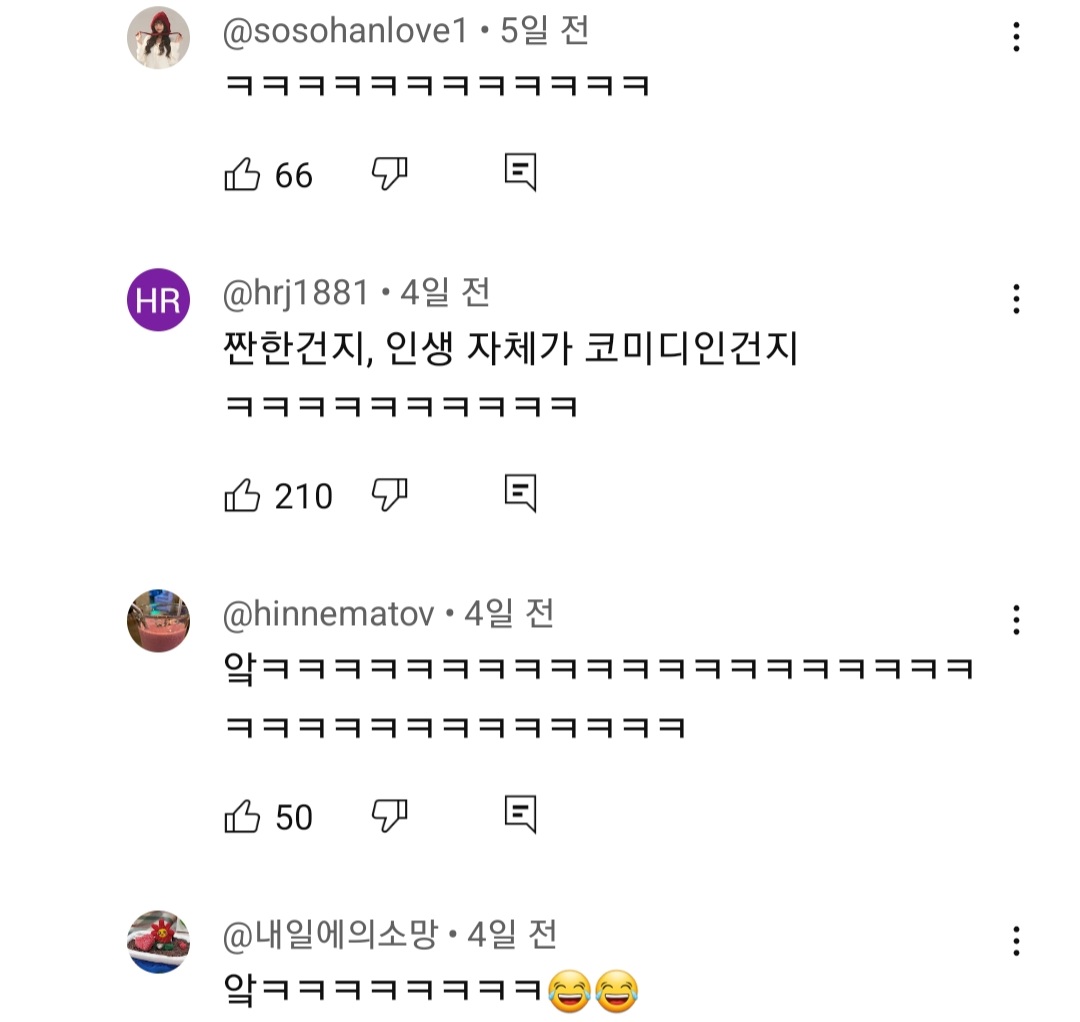Tap @hinnematov's profile picture
This screenshot has width=1080, height=1022.
coord(159,621)
